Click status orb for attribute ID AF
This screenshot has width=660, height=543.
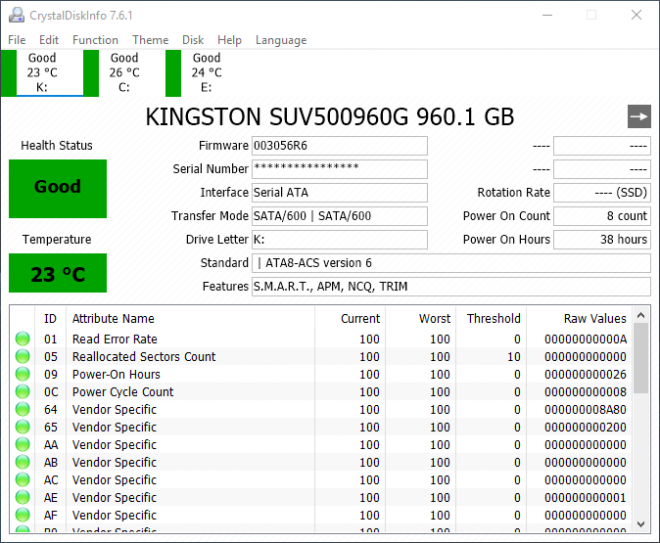point(22,515)
